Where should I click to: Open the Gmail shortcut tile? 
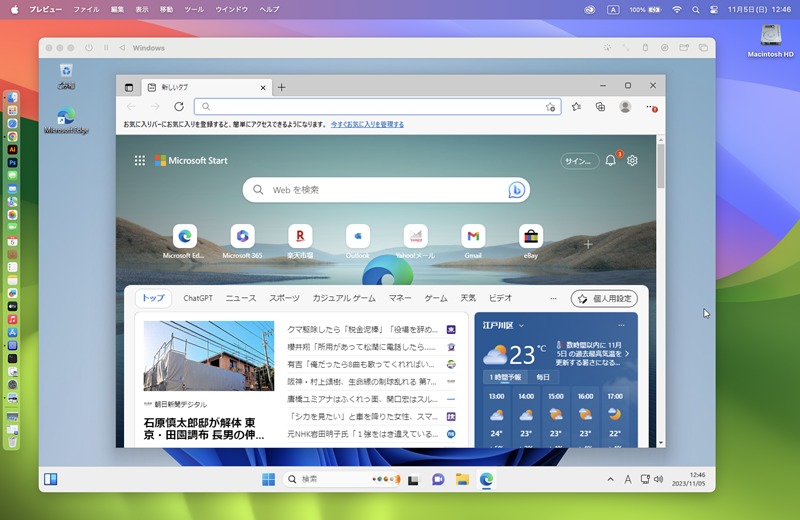point(473,237)
